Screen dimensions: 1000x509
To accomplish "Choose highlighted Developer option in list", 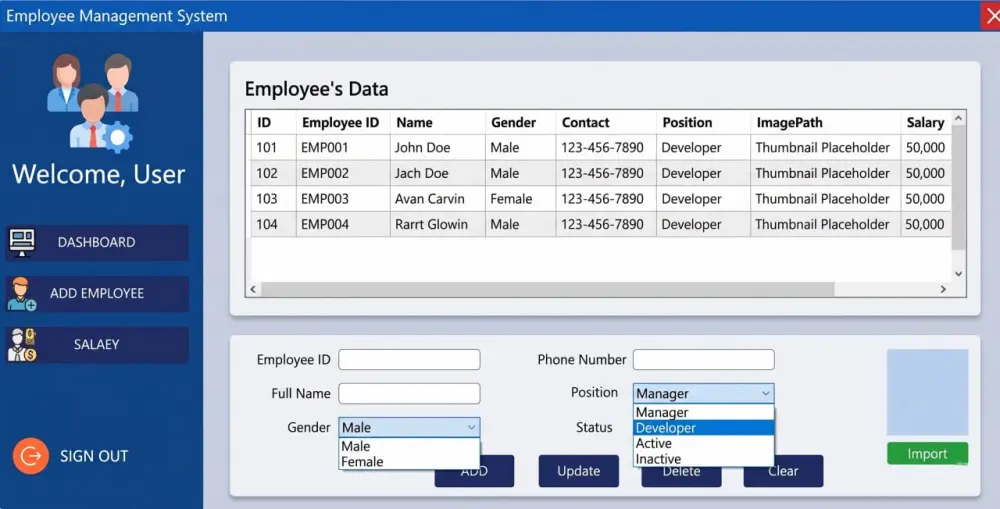I will [x=703, y=428].
